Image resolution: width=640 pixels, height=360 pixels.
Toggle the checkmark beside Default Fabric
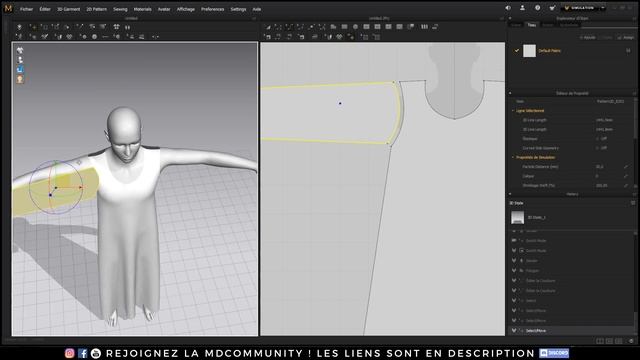(517, 51)
